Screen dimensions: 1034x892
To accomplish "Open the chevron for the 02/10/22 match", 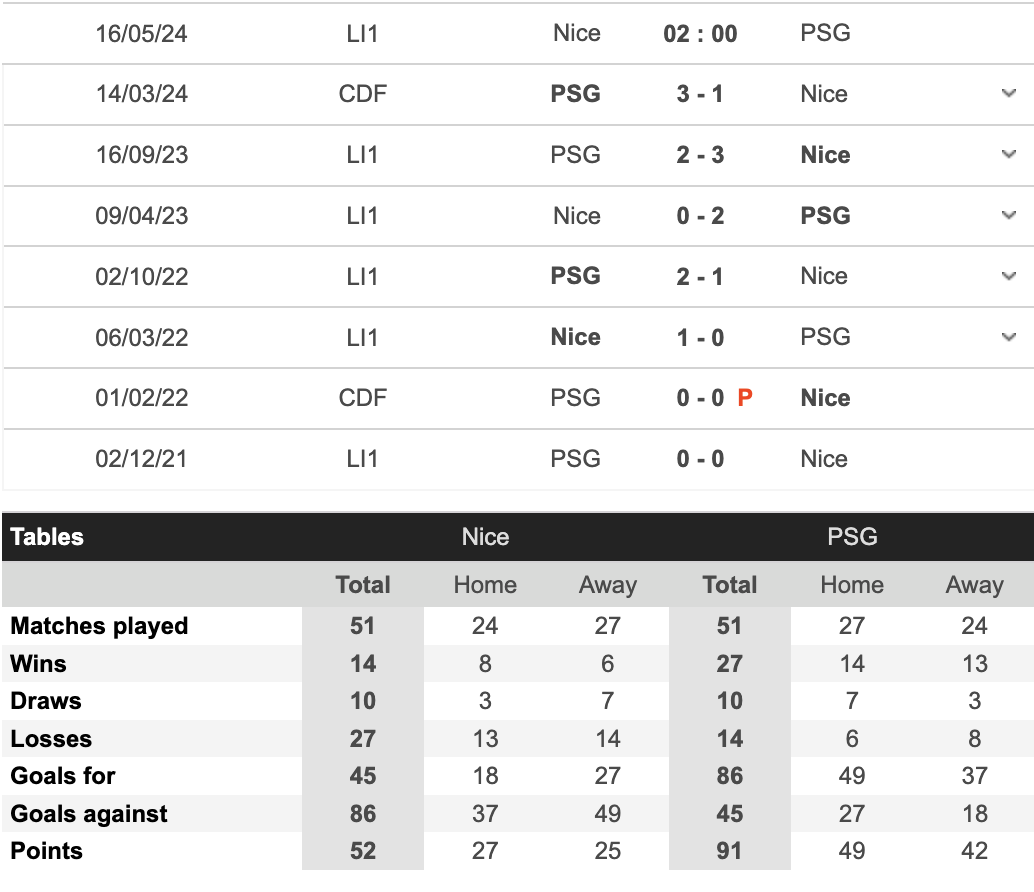I will (x=1008, y=276).
